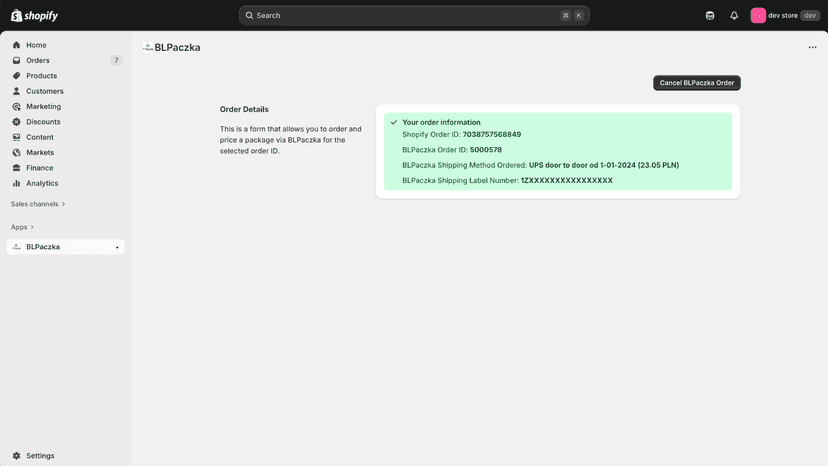This screenshot has width=828, height=466.
Task: Open the Home menu item
Action: click(x=66, y=45)
